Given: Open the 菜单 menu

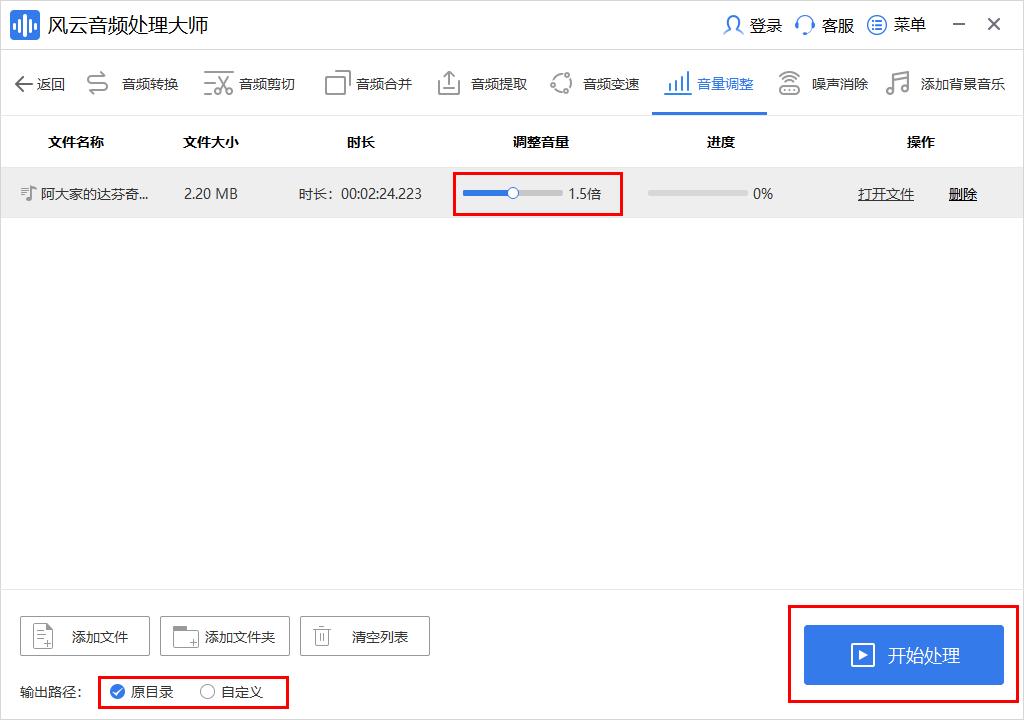Looking at the screenshot, I should tap(897, 25).
